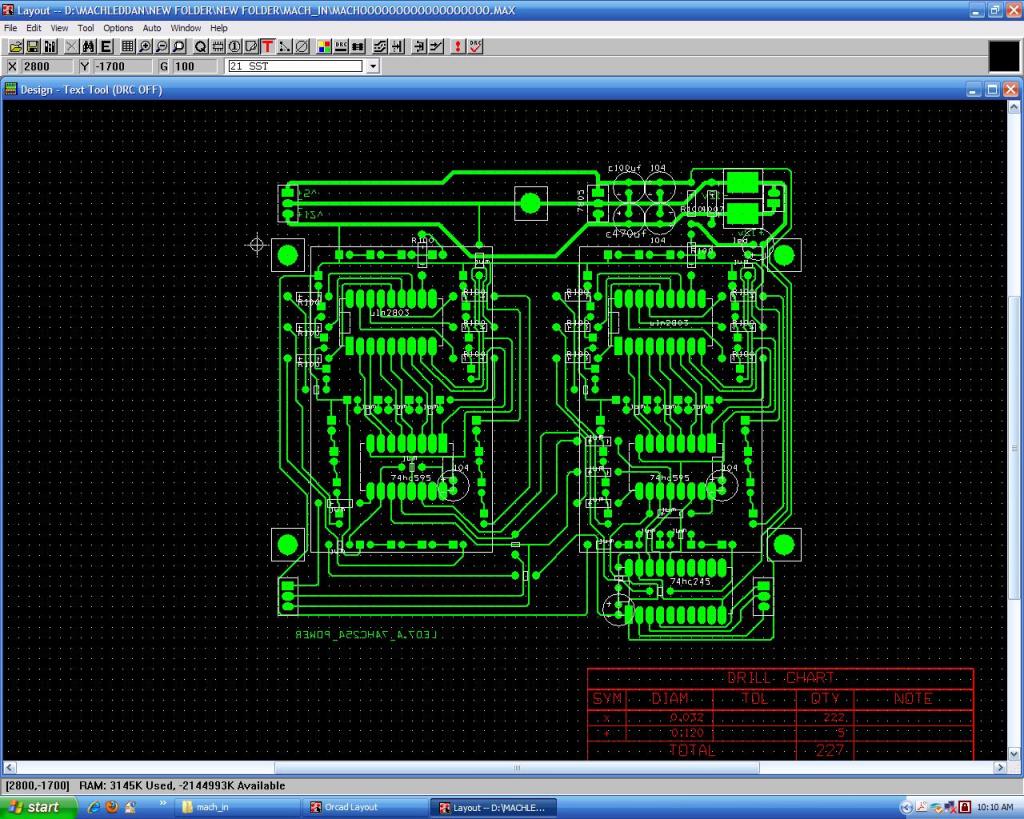
Task: Open the Auto menu
Action: [152, 28]
